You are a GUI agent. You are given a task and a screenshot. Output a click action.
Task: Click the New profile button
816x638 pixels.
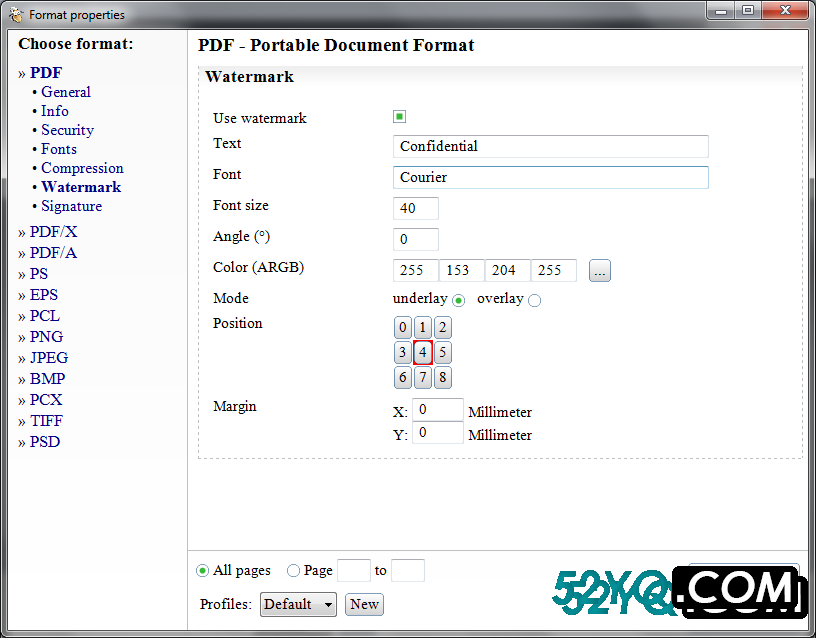click(x=364, y=604)
